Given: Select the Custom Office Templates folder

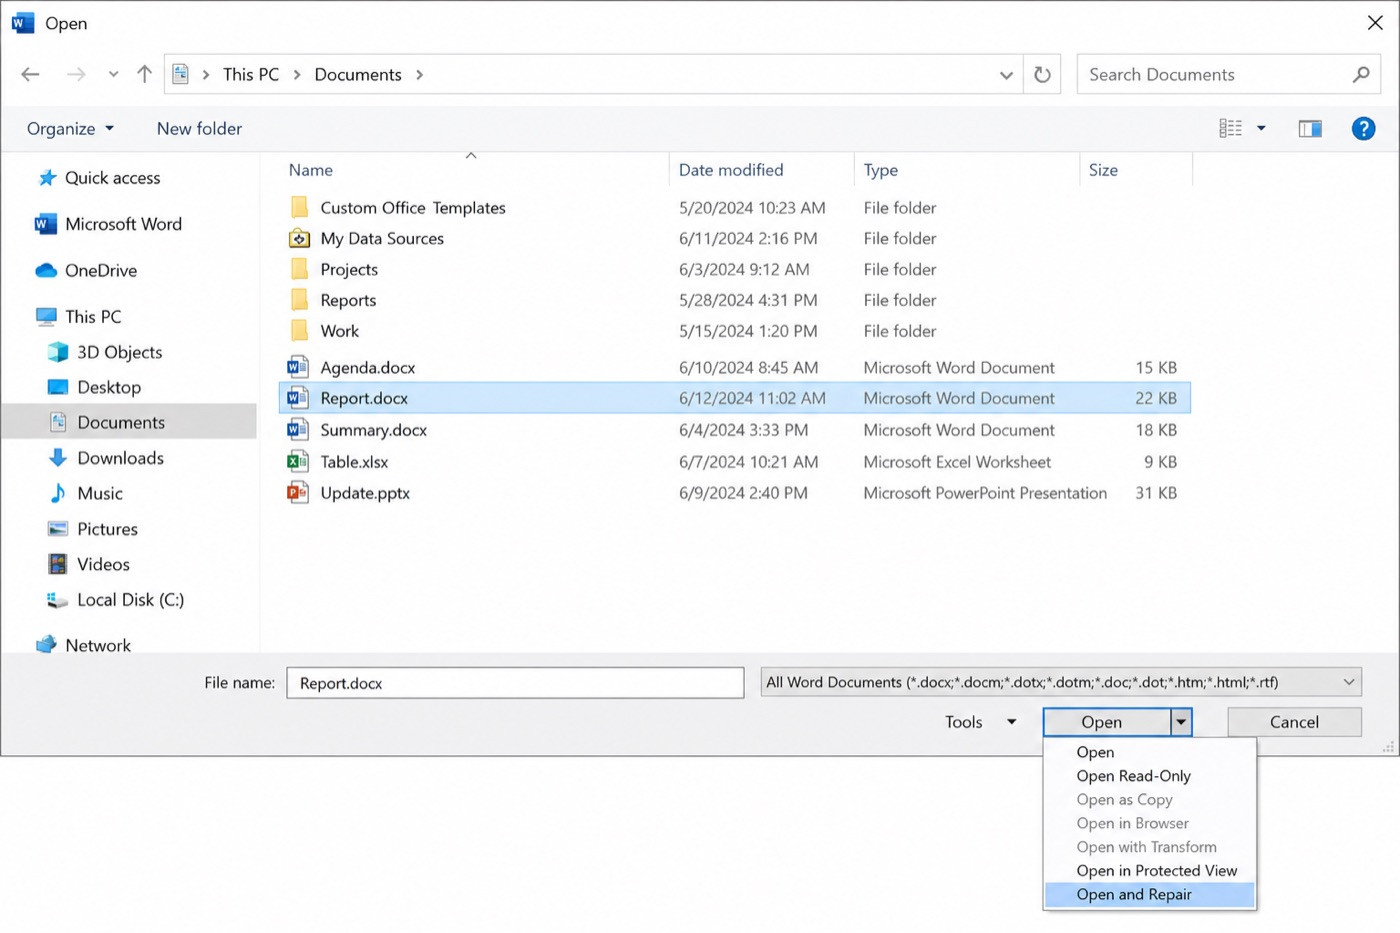Looking at the screenshot, I should point(412,208).
